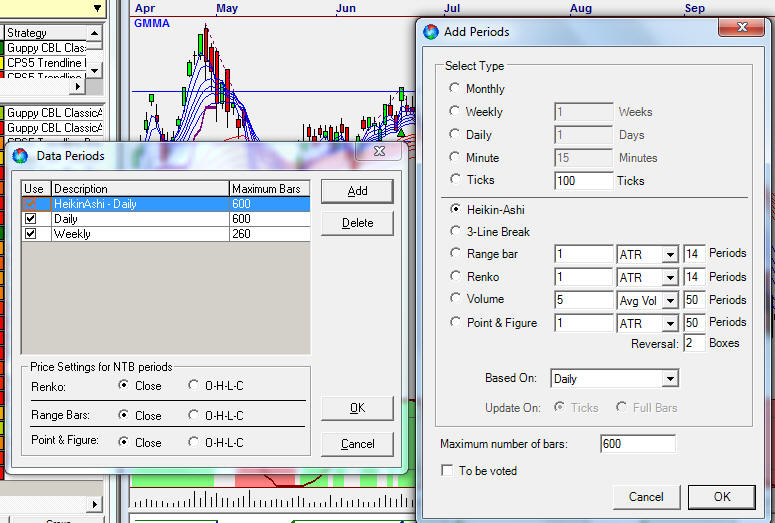The height and width of the screenshot is (523, 775).
Task: Select the HeikinAshi - Daily row
Action: click(140, 203)
